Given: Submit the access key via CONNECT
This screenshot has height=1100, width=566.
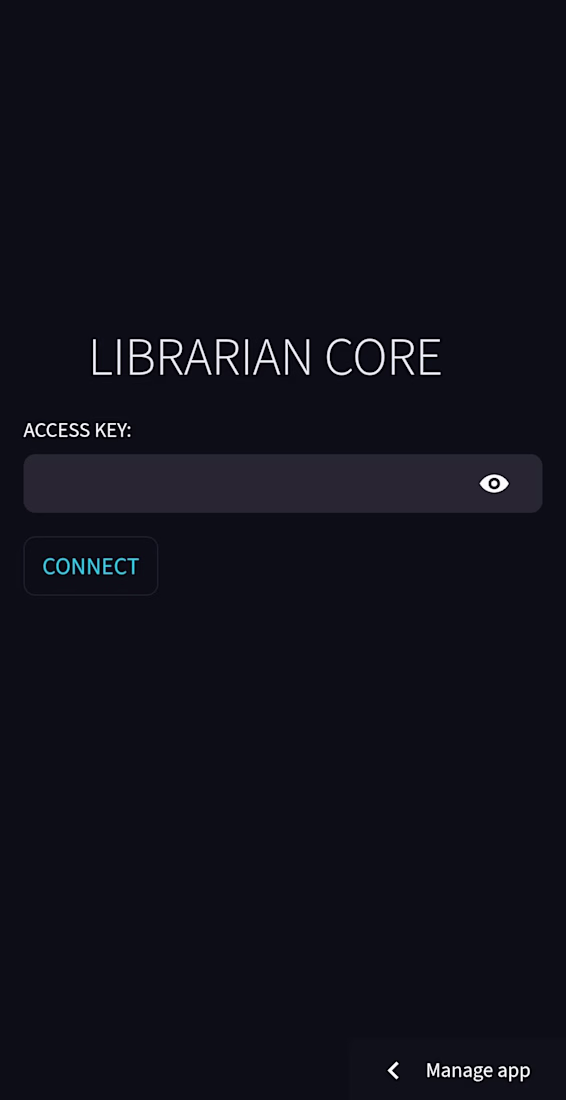Looking at the screenshot, I should [90, 566].
